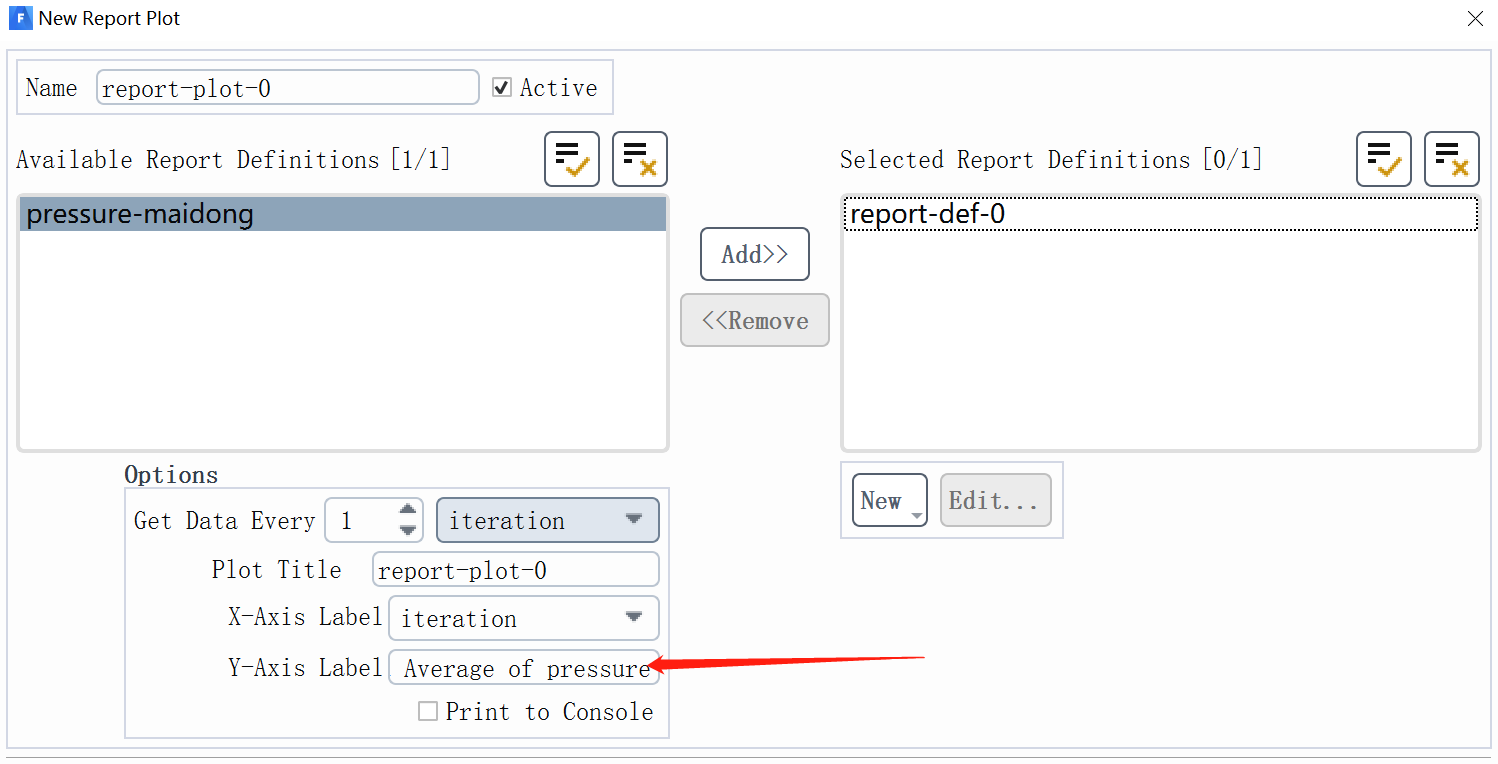Screen dimensions: 1498x764
Task: Click the Y-Axis Label text field
Action: tap(523, 668)
